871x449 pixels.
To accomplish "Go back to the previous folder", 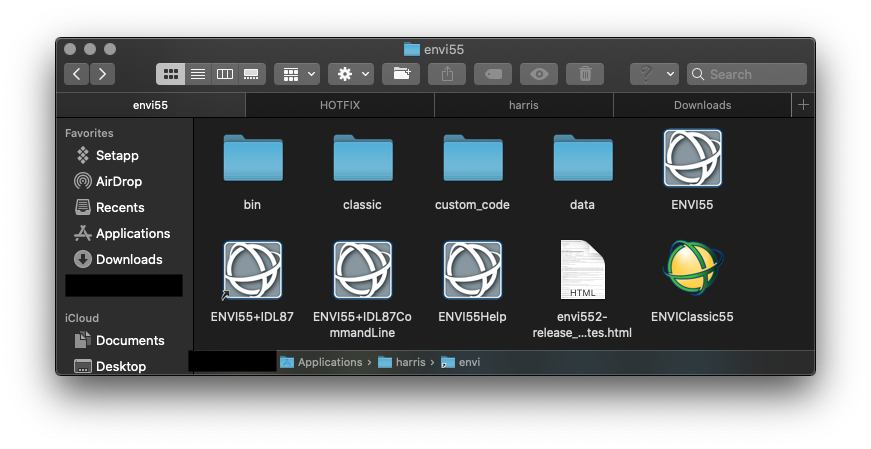I will coord(77,74).
